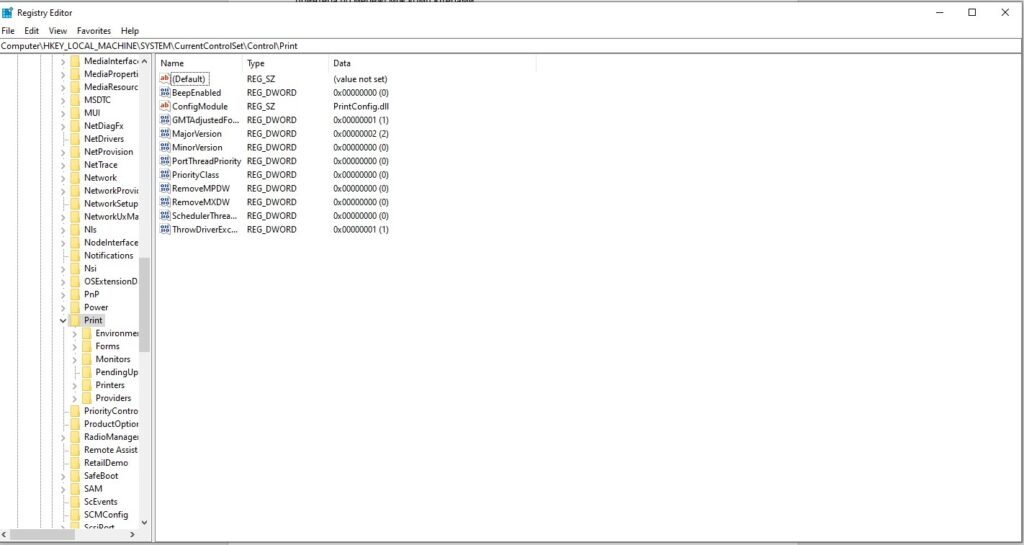The height and width of the screenshot is (545, 1024).
Task: Click the Printers folder icon
Action: pos(86,385)
